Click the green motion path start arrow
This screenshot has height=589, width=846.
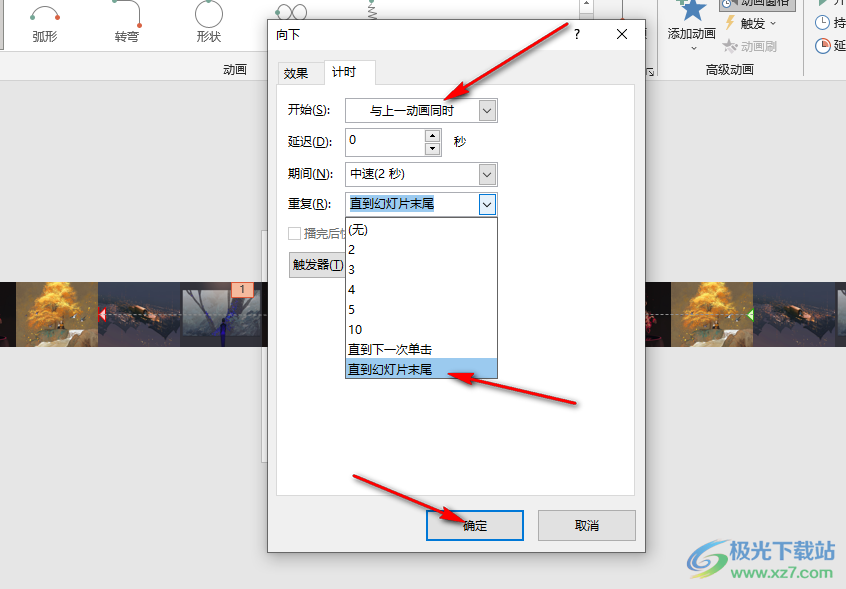point(750,314)
